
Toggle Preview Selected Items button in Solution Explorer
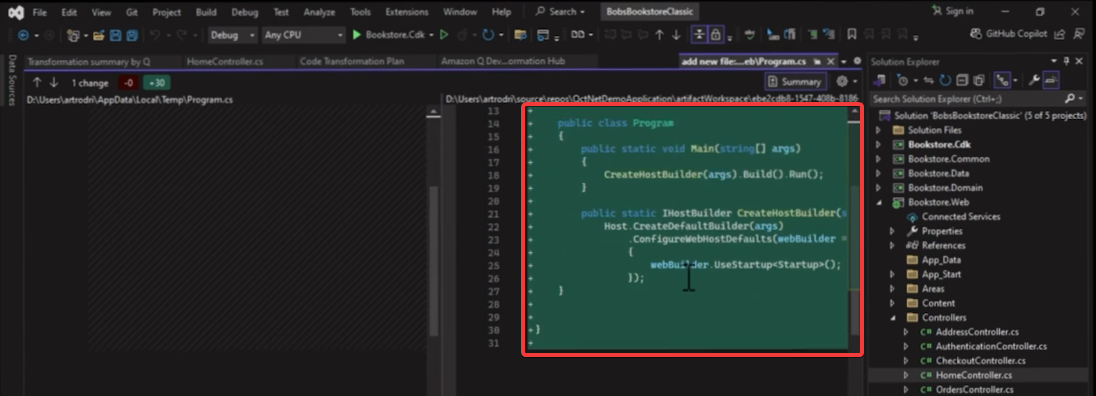point(1051,80)
